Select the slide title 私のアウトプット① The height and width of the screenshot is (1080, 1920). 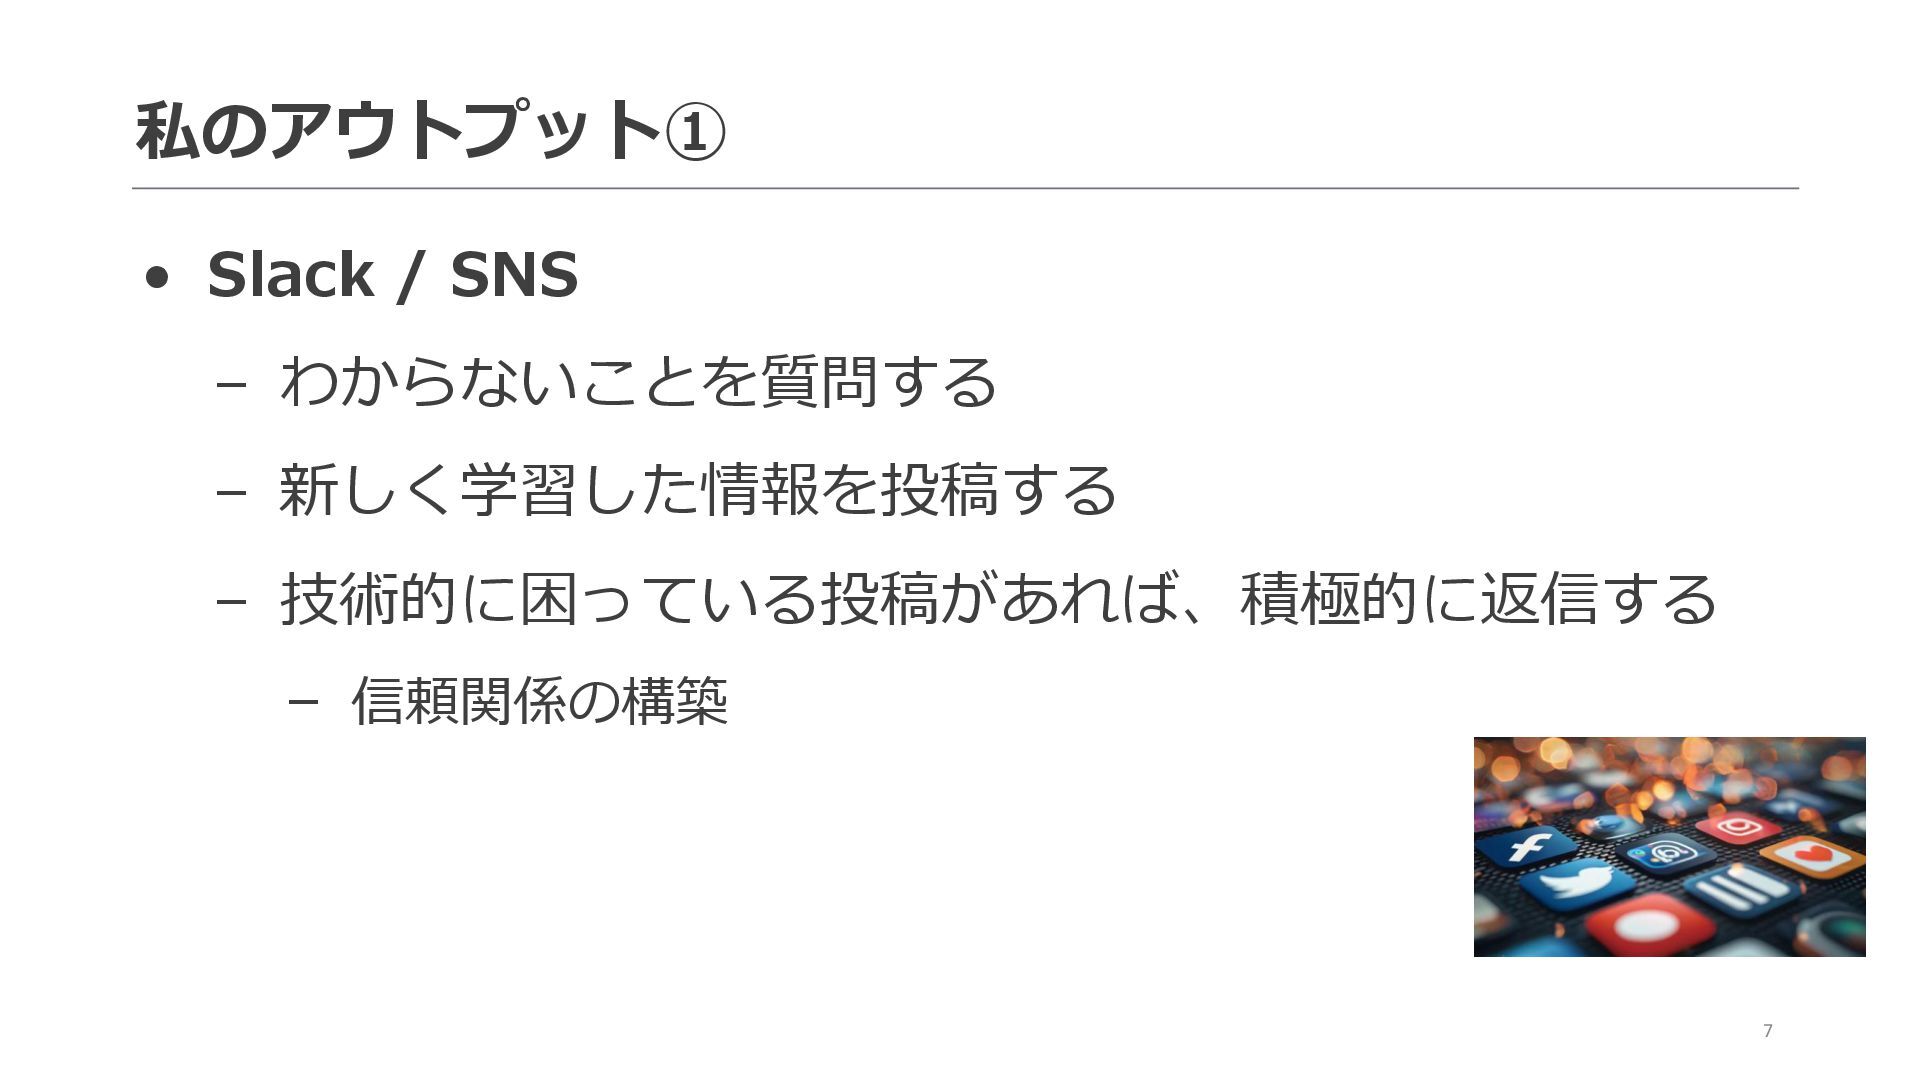click(430, 131)
